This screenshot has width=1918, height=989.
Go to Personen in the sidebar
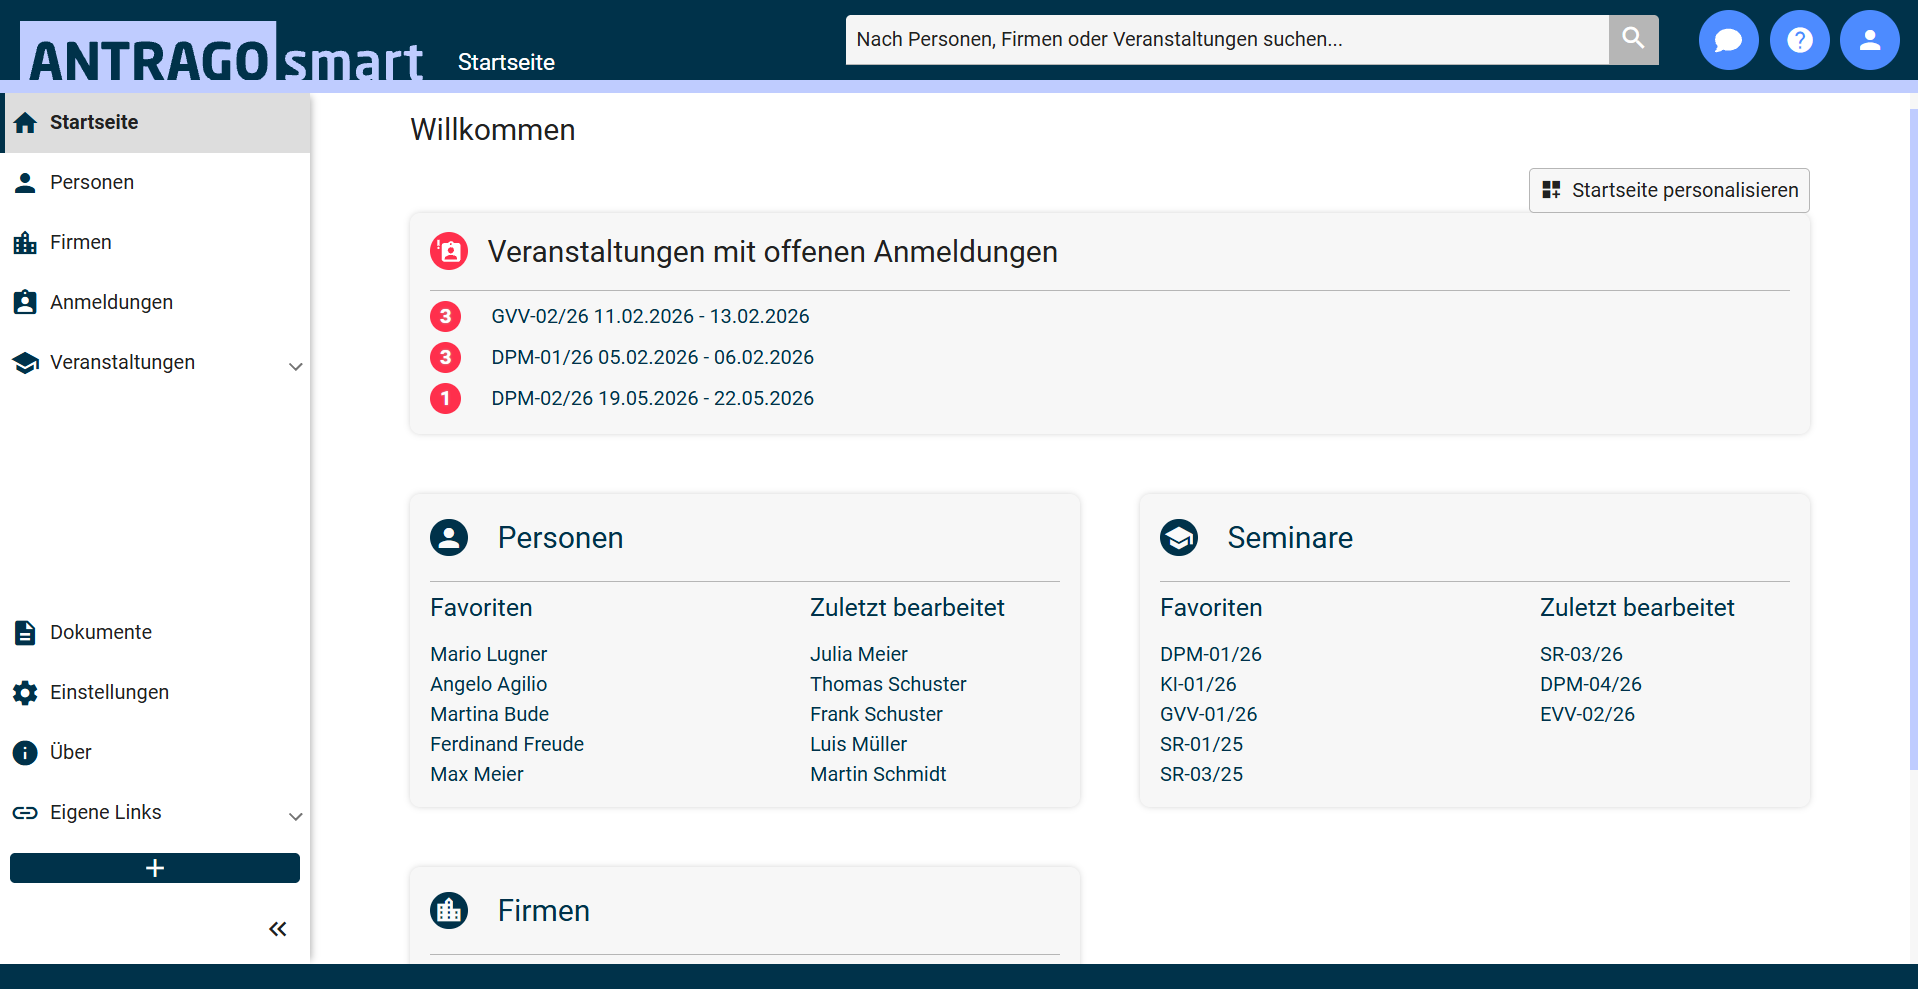click(x=92, y=182)
